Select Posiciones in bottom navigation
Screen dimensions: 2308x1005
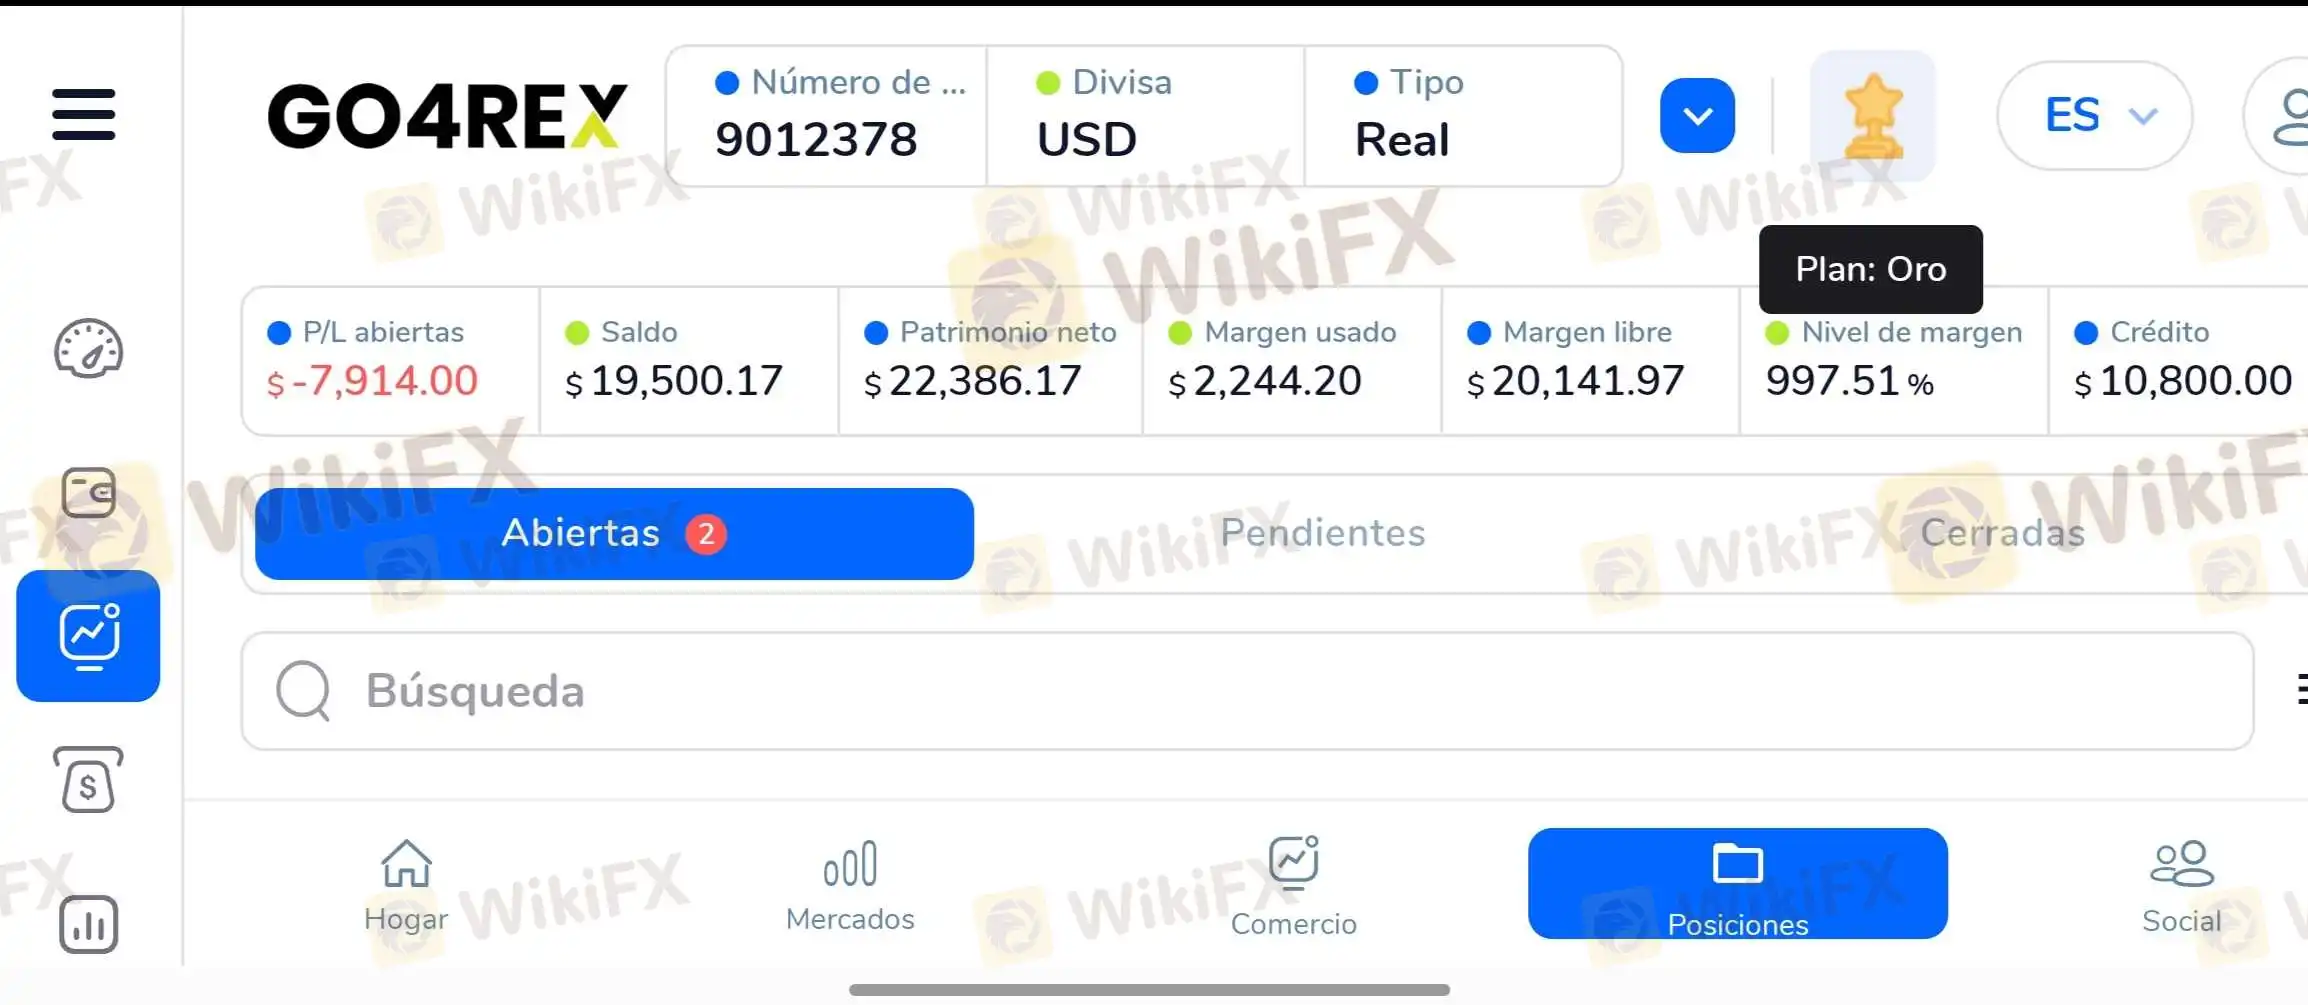coord(1738,884)
